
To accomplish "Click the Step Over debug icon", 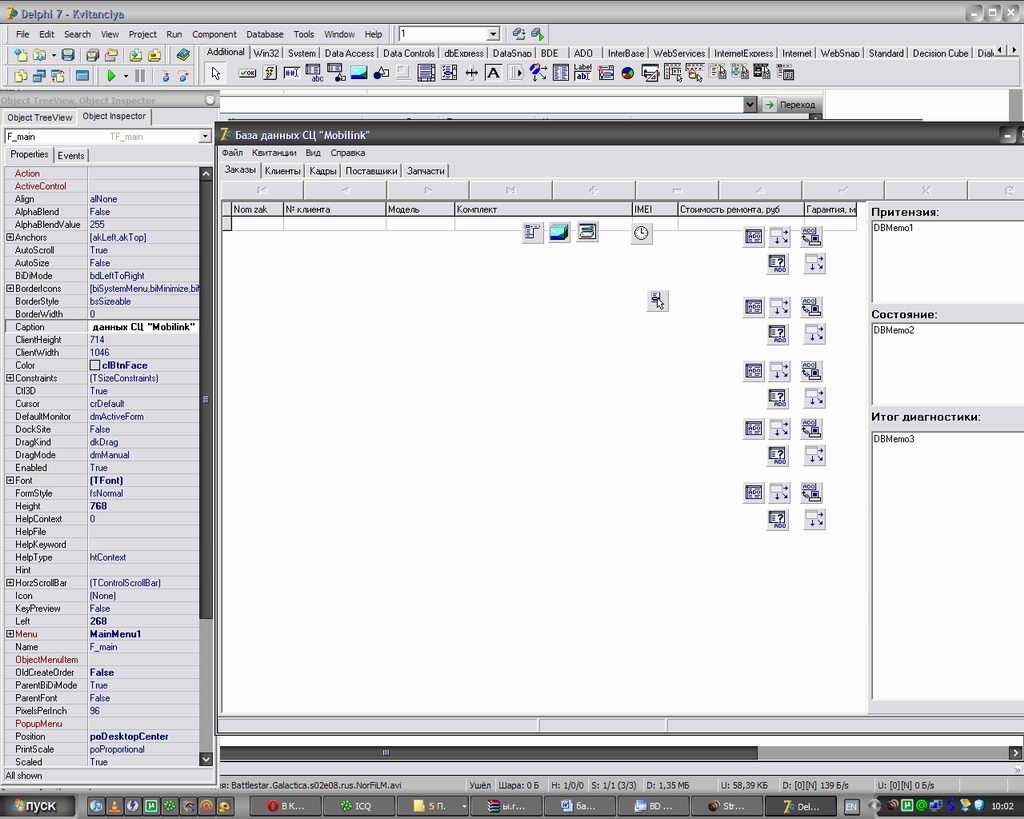I will click(184, 76).
